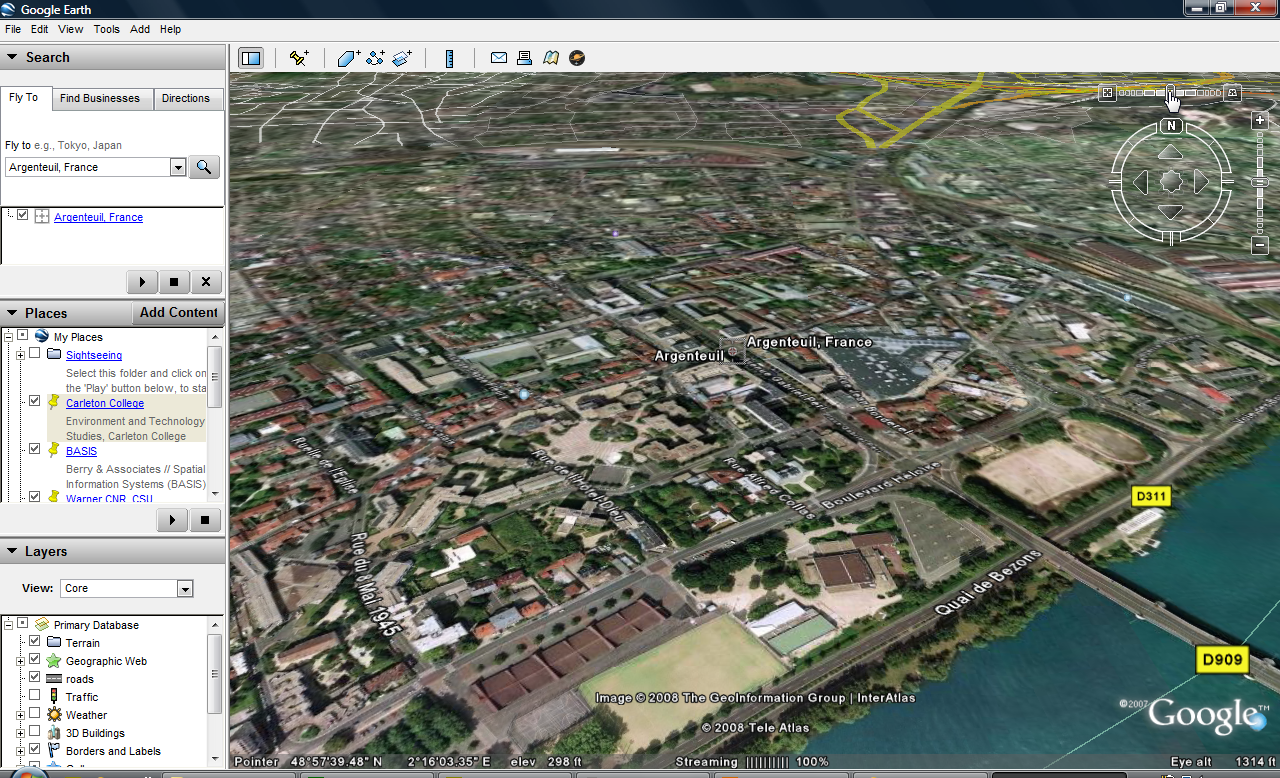1280x778 pixels.
Task: Pan the map left with compass arrow
Action: pos(1140,182)
